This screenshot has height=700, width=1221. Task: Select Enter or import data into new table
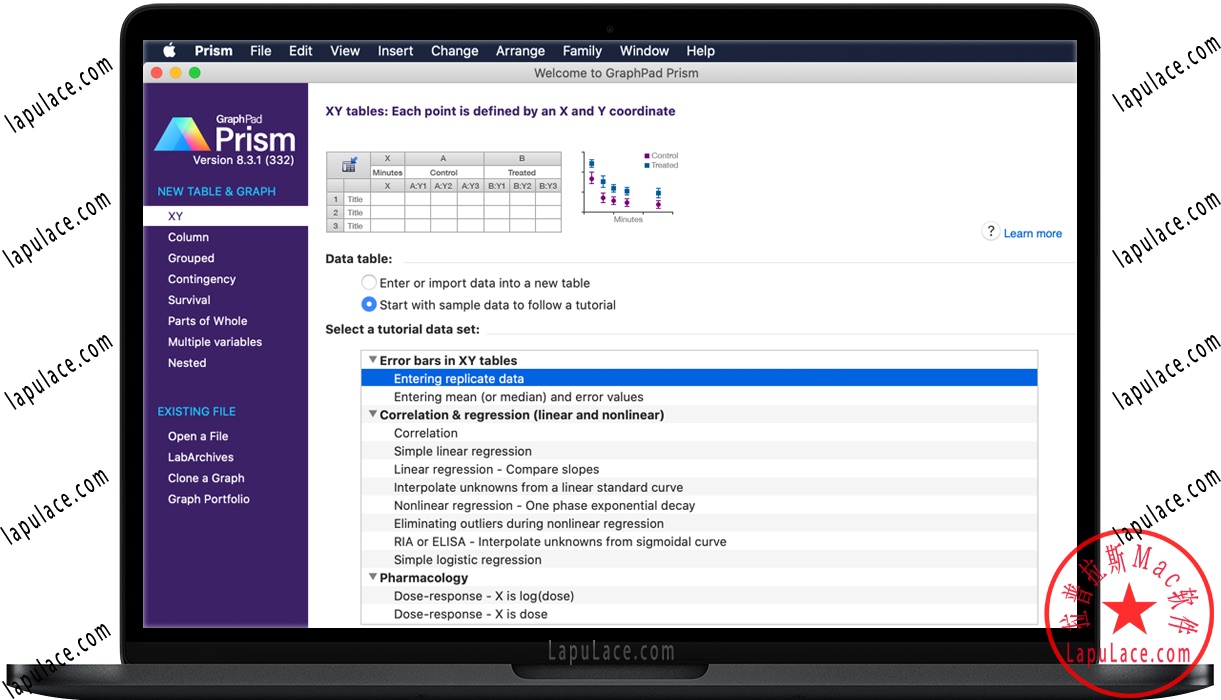(369, 283)
